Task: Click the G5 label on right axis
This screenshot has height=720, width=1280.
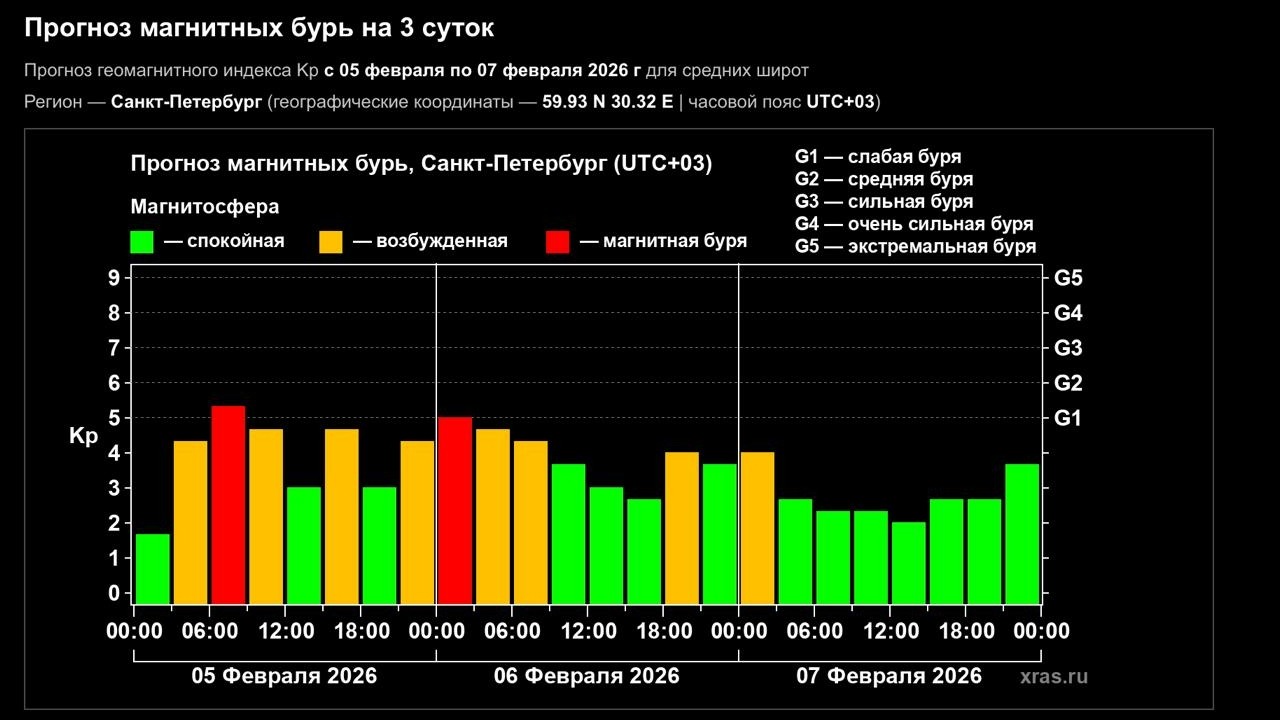Action: [x=1068, y=278]
